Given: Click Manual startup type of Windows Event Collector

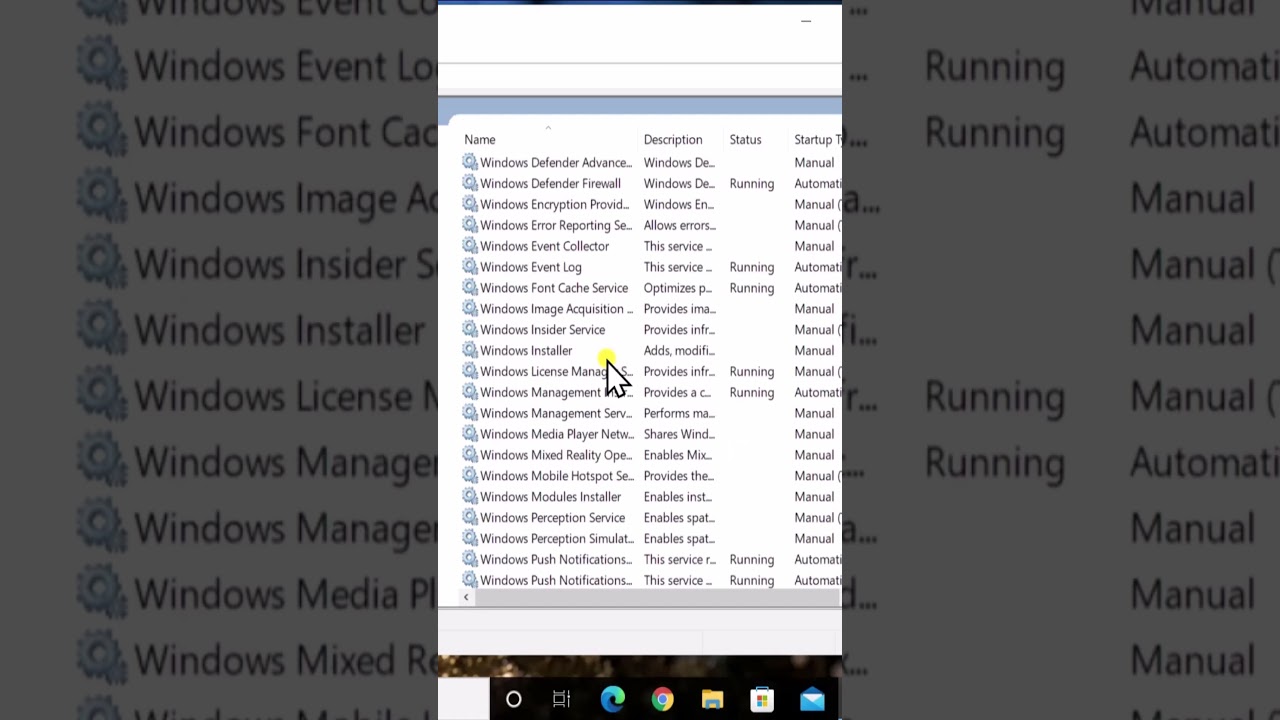Looking at the screenshot, I should (x=814, y=246).
